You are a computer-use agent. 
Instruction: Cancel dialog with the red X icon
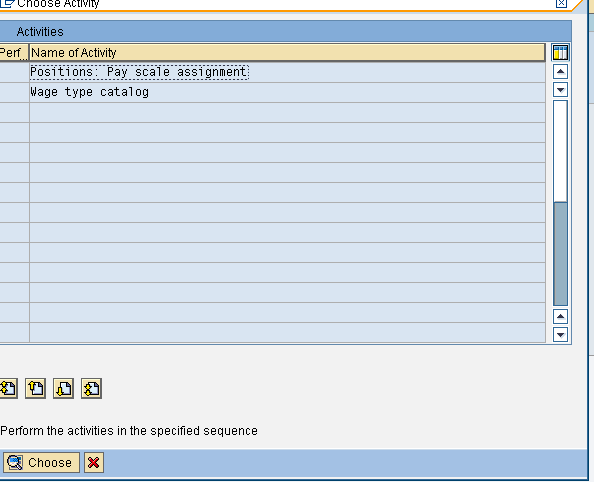click(x=94, y=462)
